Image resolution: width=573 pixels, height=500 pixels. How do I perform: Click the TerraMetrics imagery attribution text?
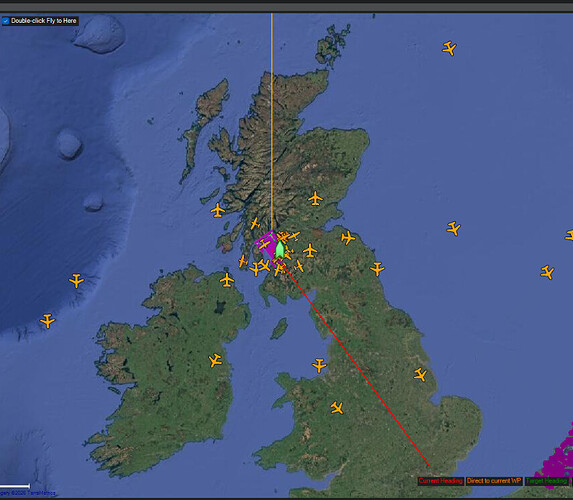28,493
